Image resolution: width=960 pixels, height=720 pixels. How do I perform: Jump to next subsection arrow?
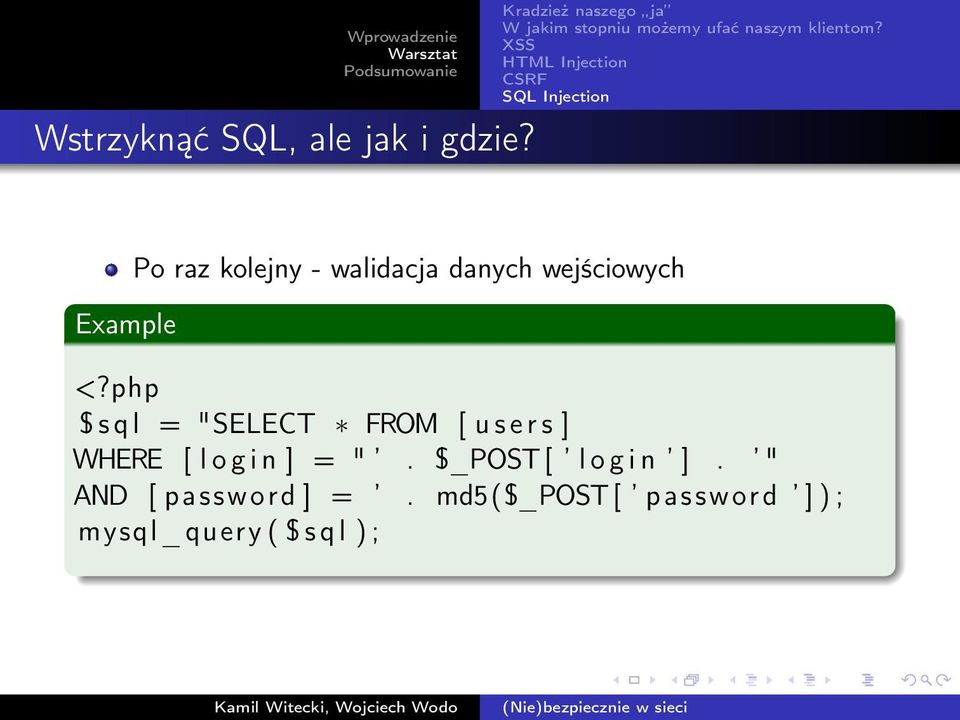[x=769, y=680]
